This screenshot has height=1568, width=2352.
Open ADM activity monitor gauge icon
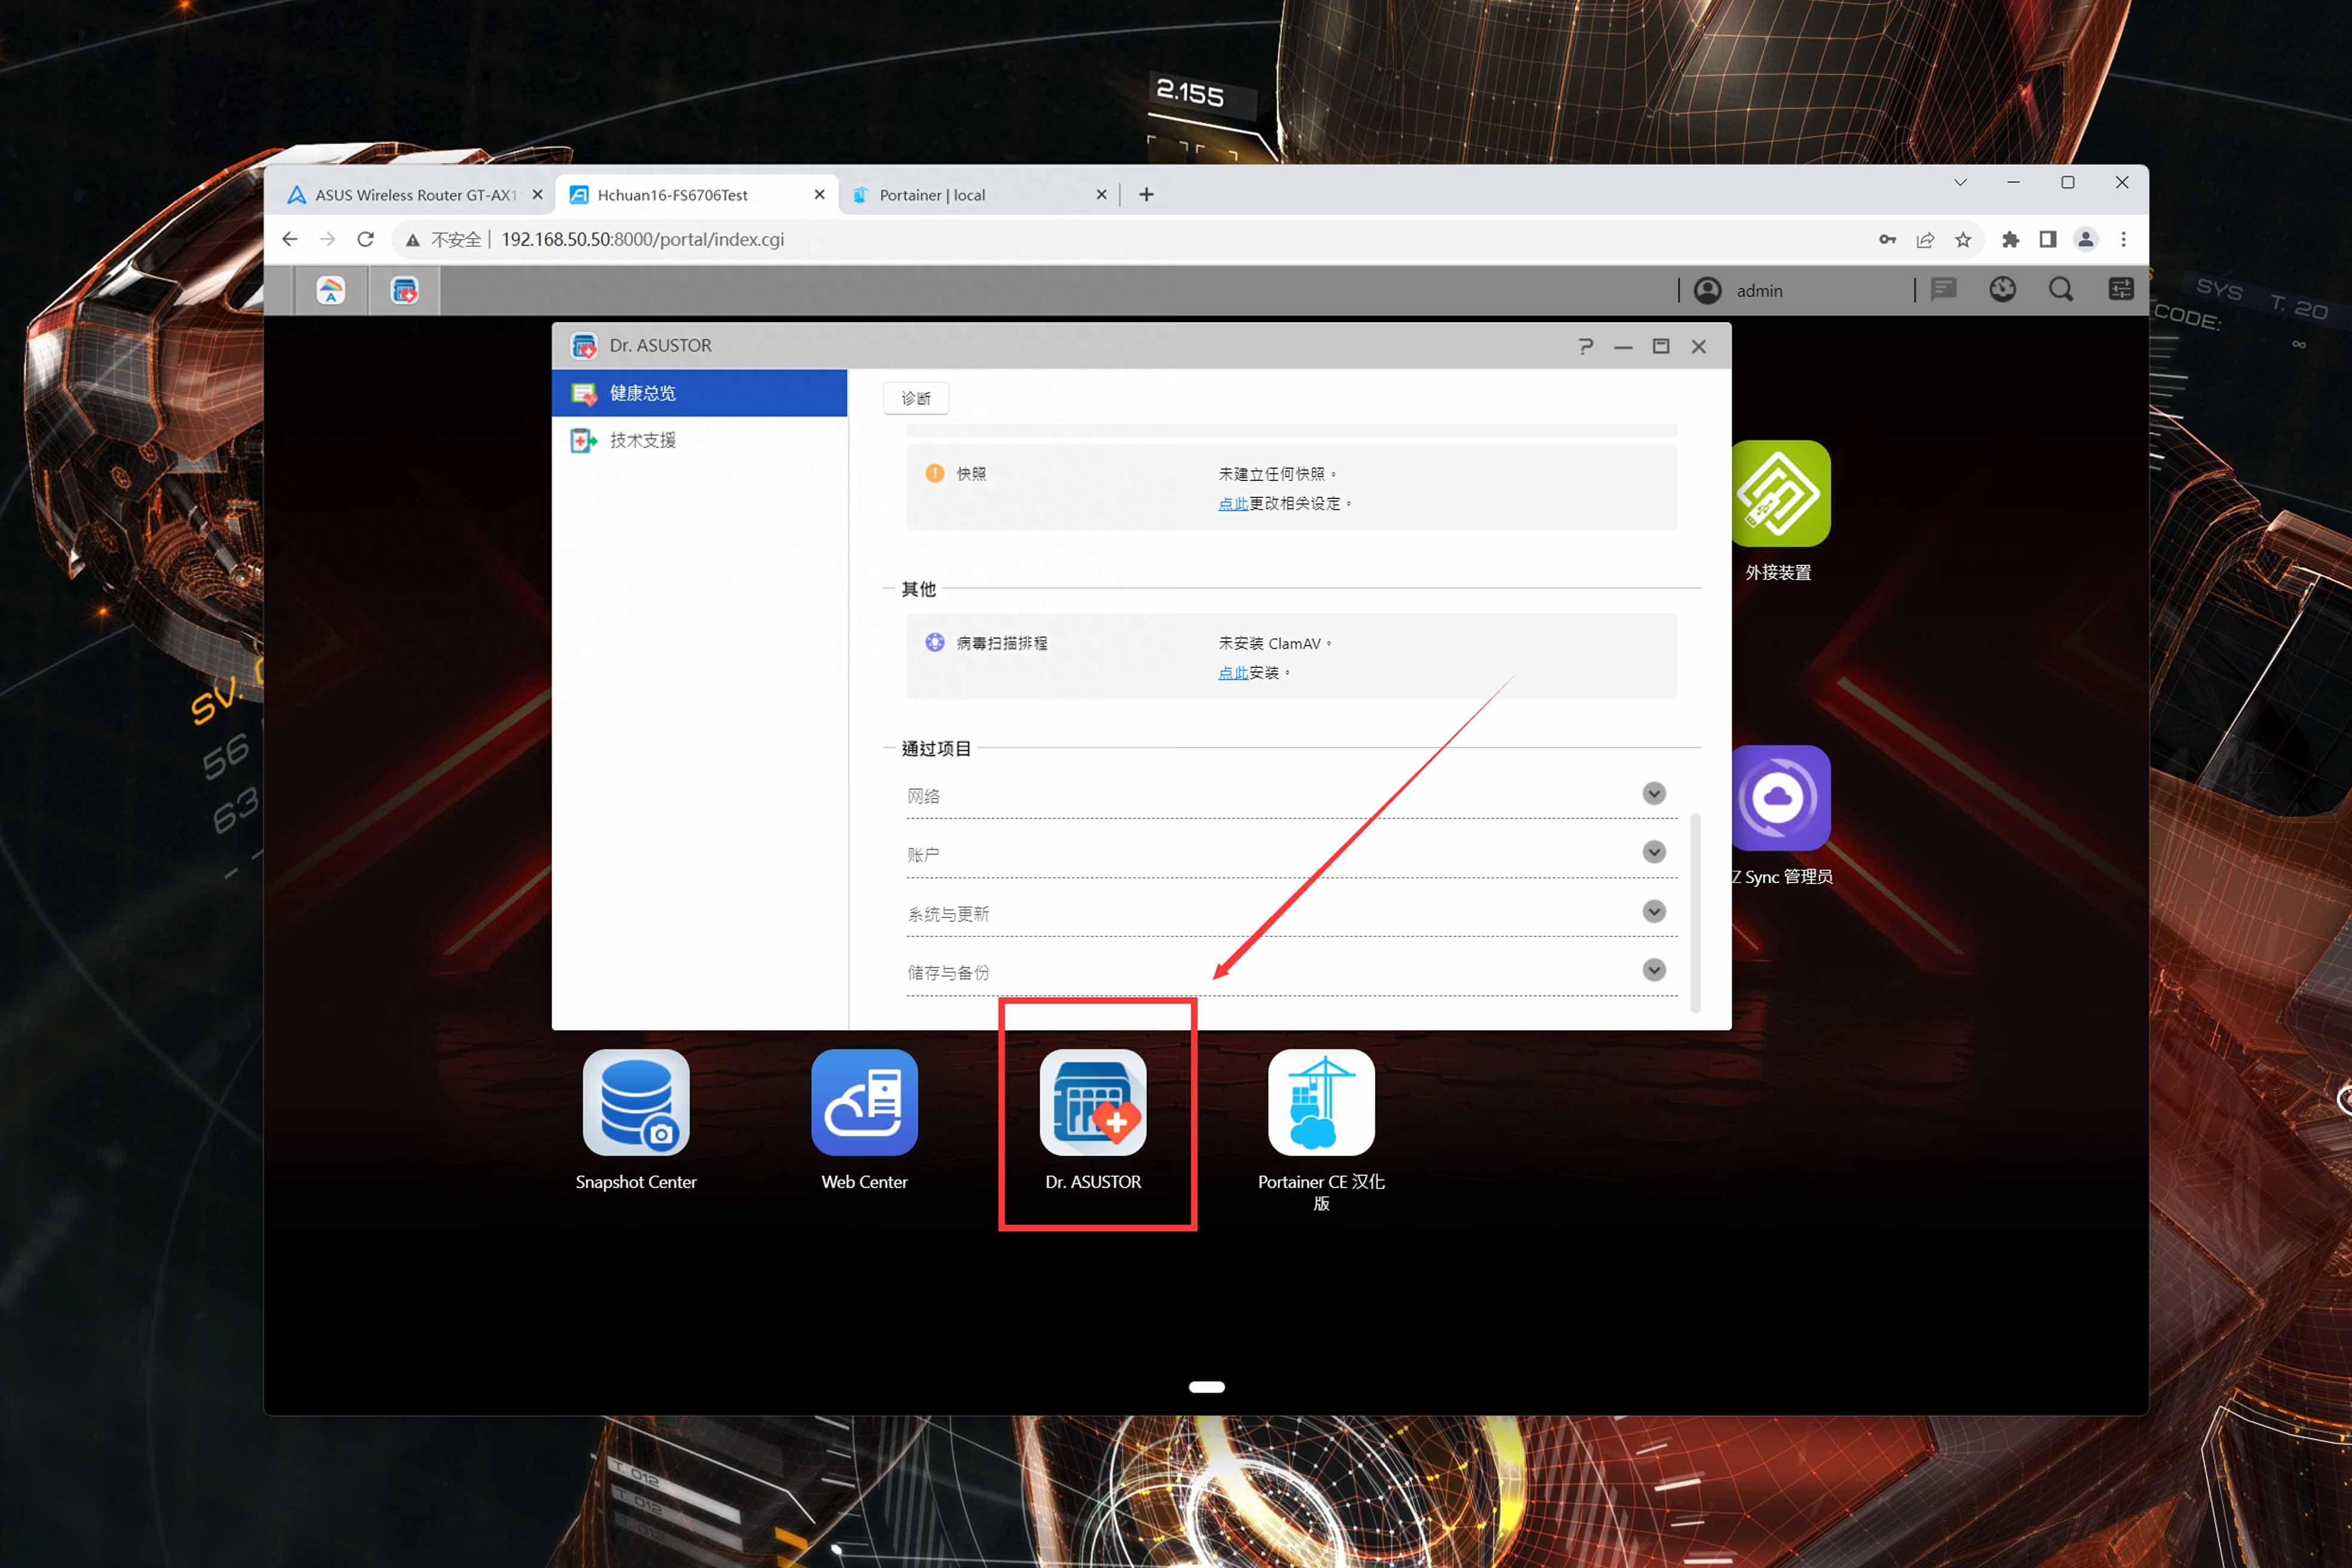pyautogui.click(x=2002, y=289)
